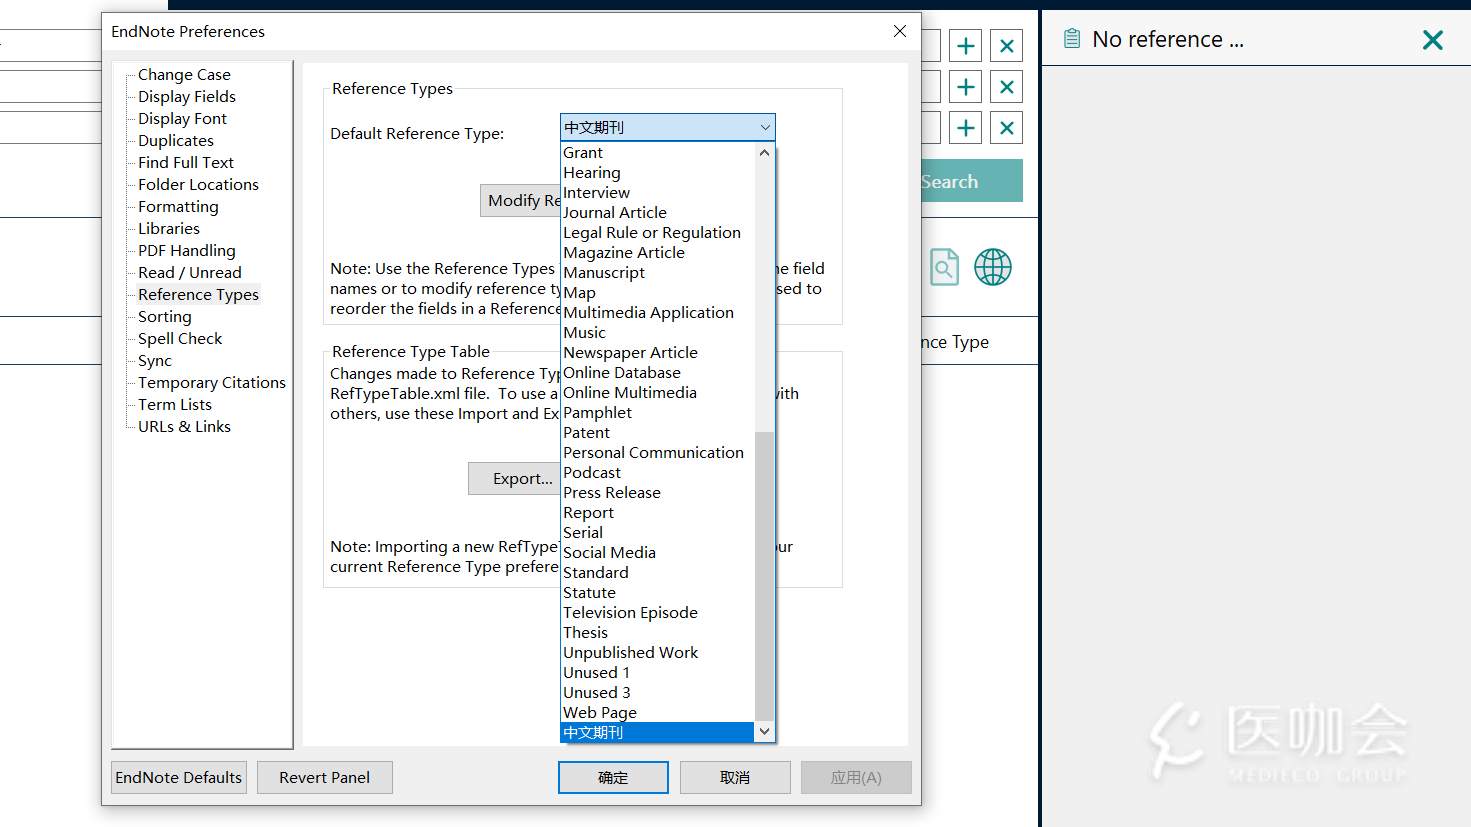Pick Newspaper Article from the list

tap(657, 353)
